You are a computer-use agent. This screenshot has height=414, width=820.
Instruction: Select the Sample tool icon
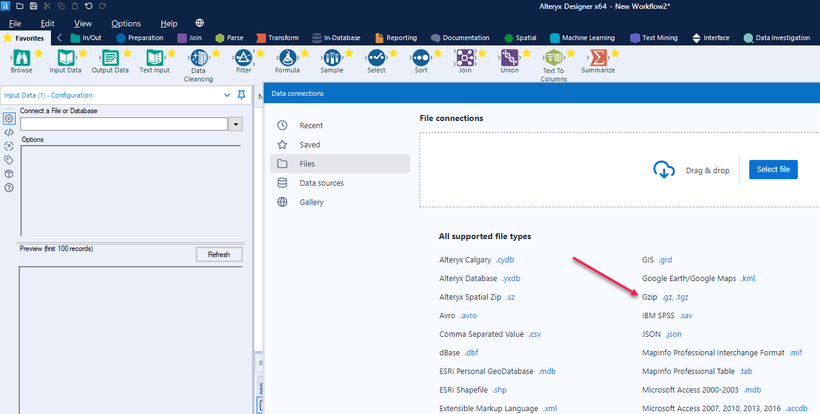click(x=332, y=58)
